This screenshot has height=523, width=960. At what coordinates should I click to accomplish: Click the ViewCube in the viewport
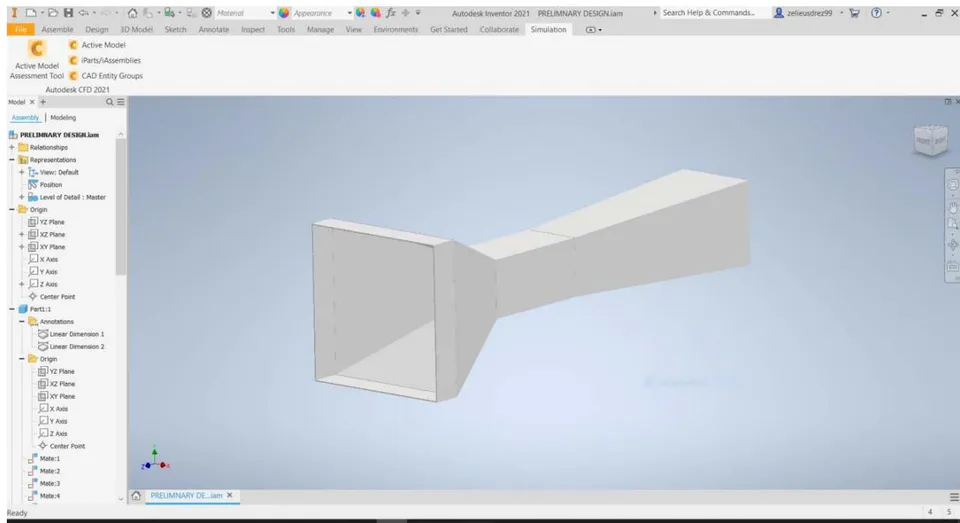click(931, 140)
